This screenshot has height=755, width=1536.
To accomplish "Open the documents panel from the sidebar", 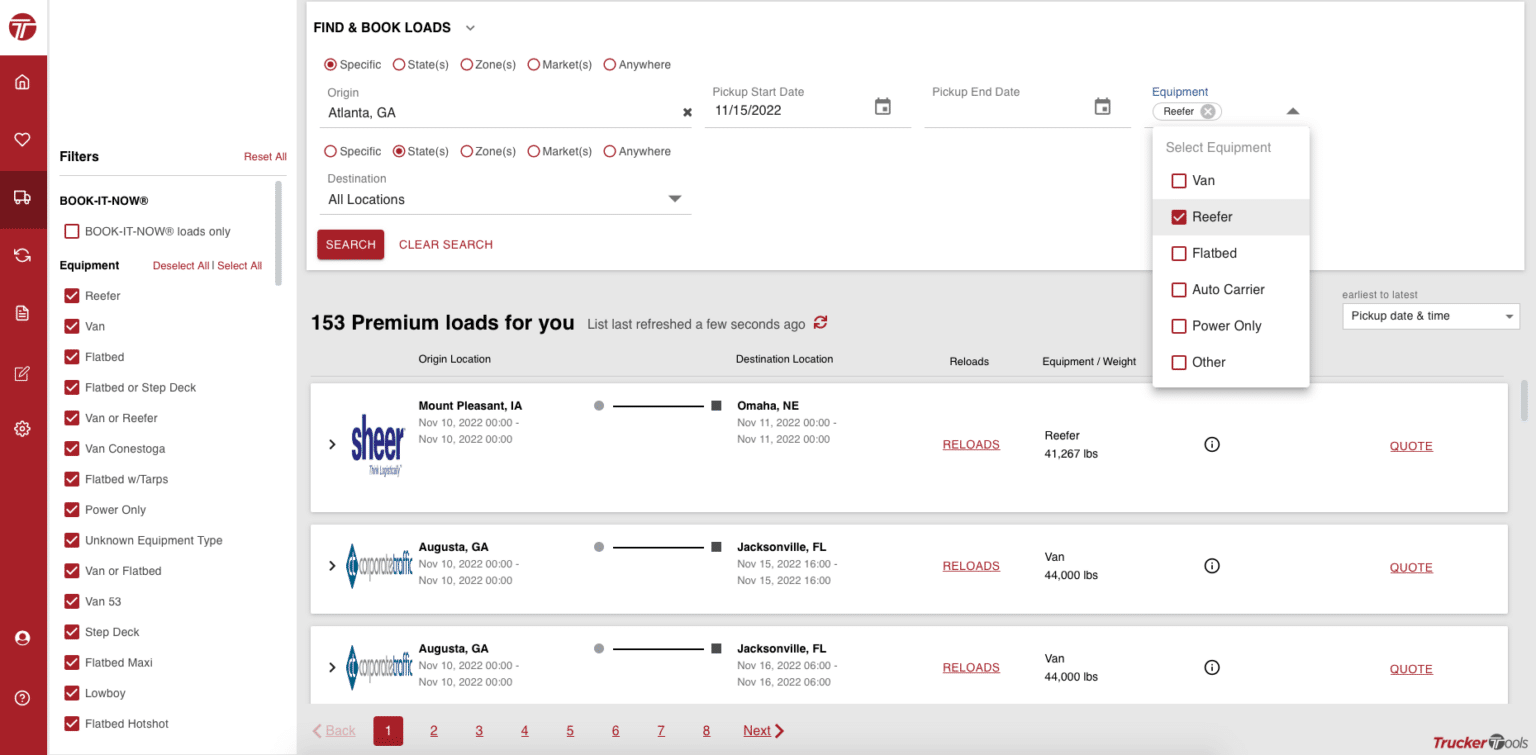I will click(23, 312).
